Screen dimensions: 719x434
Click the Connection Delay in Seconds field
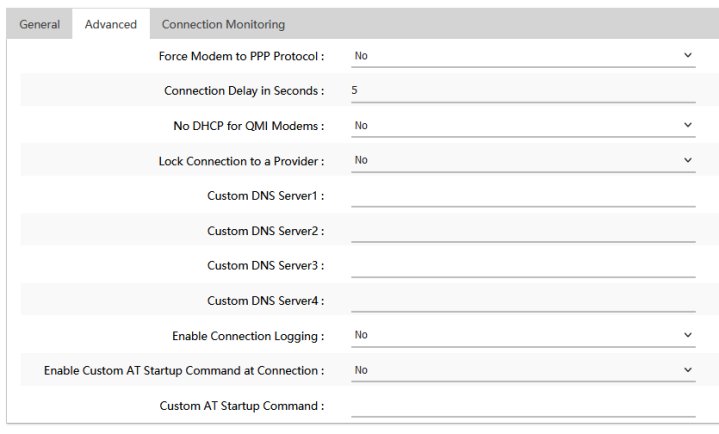coord(523,91)
